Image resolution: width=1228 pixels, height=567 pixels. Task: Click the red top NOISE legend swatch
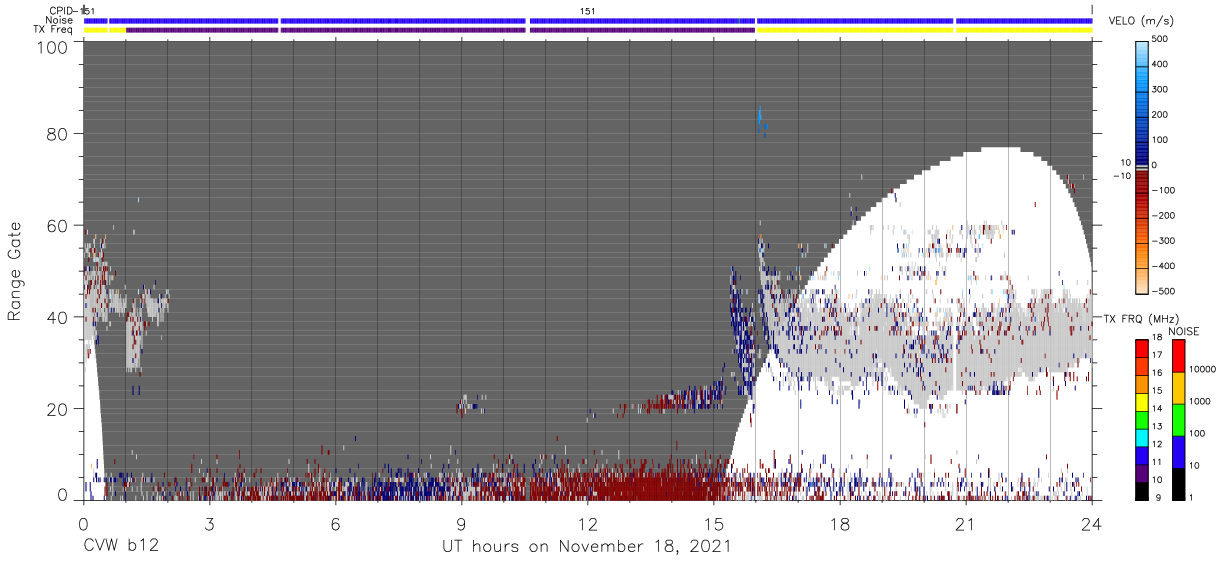[1179, 356]
